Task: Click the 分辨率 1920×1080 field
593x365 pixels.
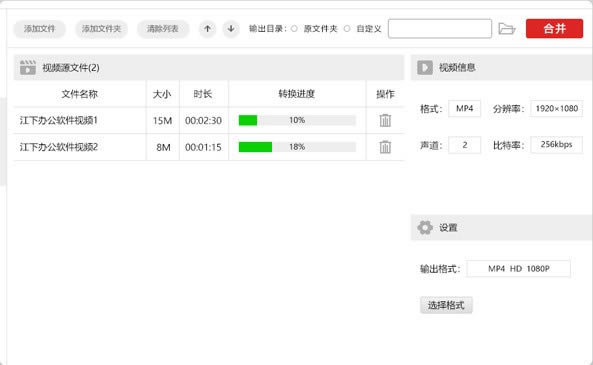Action: (x=556, y=109)
